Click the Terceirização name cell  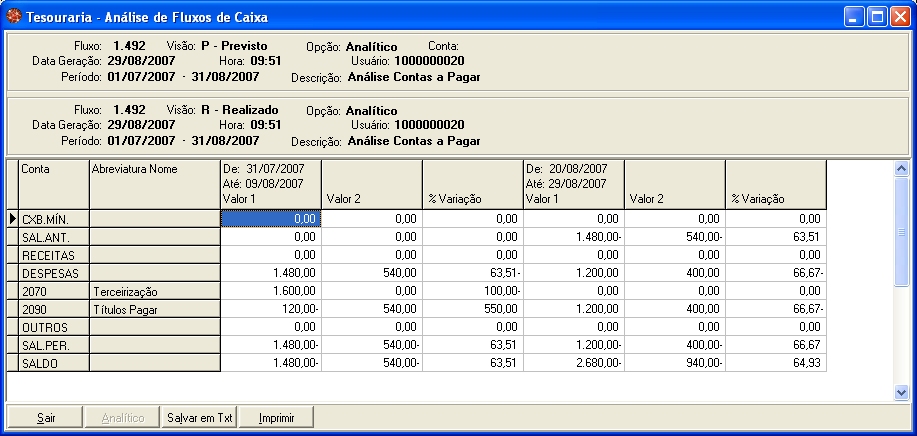click(155, 292)
